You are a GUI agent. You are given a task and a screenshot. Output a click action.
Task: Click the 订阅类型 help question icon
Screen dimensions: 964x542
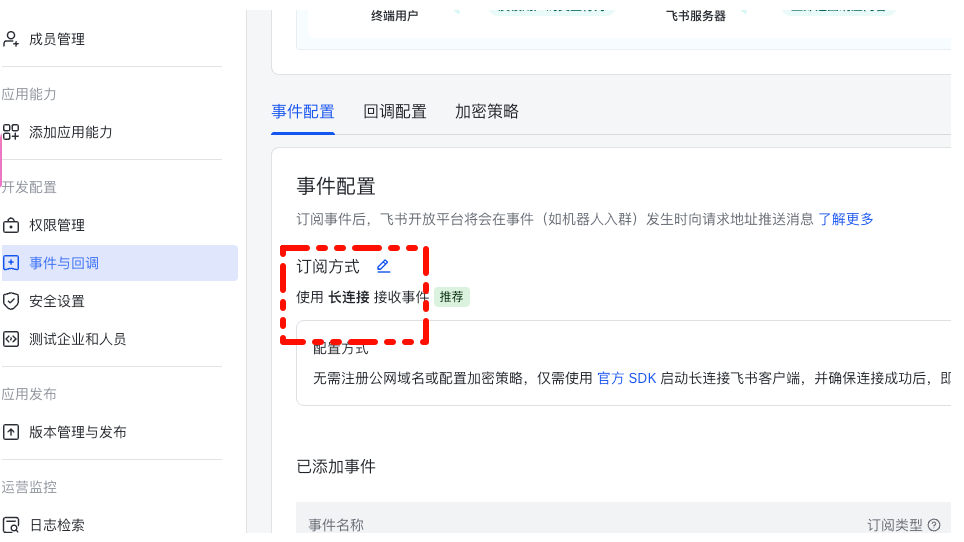(934, 525)
